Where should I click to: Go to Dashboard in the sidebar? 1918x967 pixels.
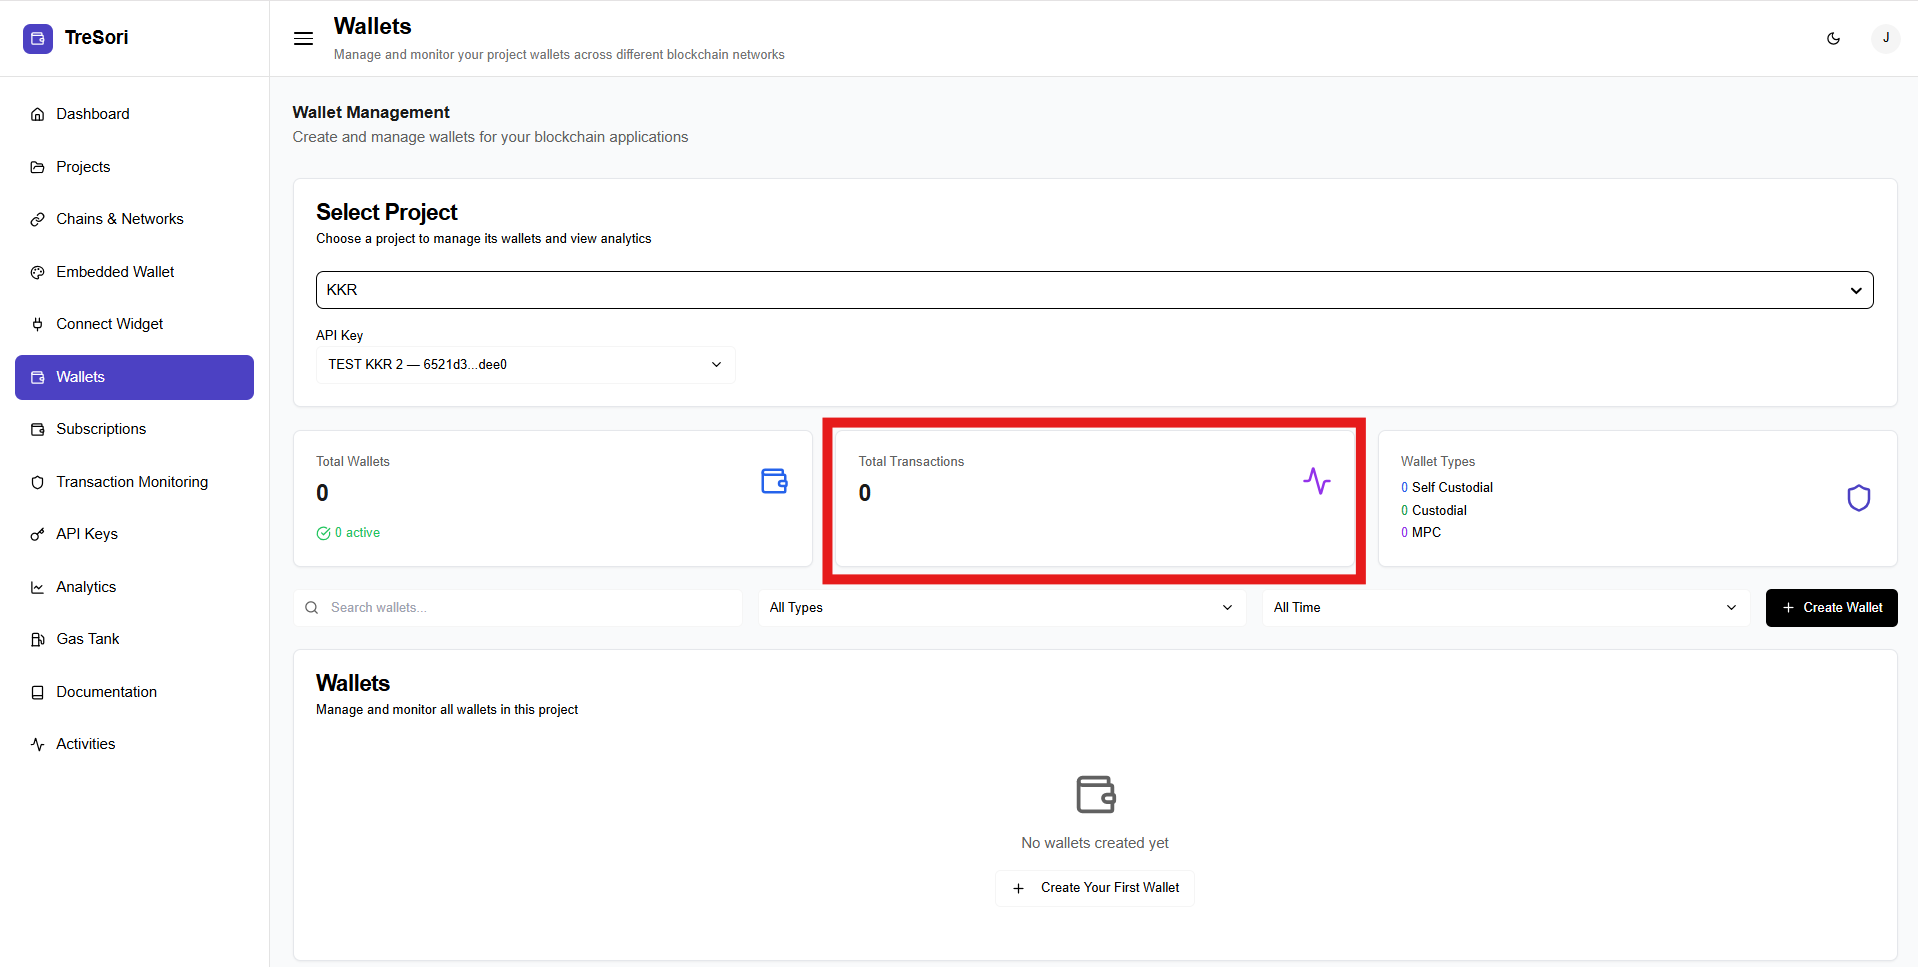93,114
